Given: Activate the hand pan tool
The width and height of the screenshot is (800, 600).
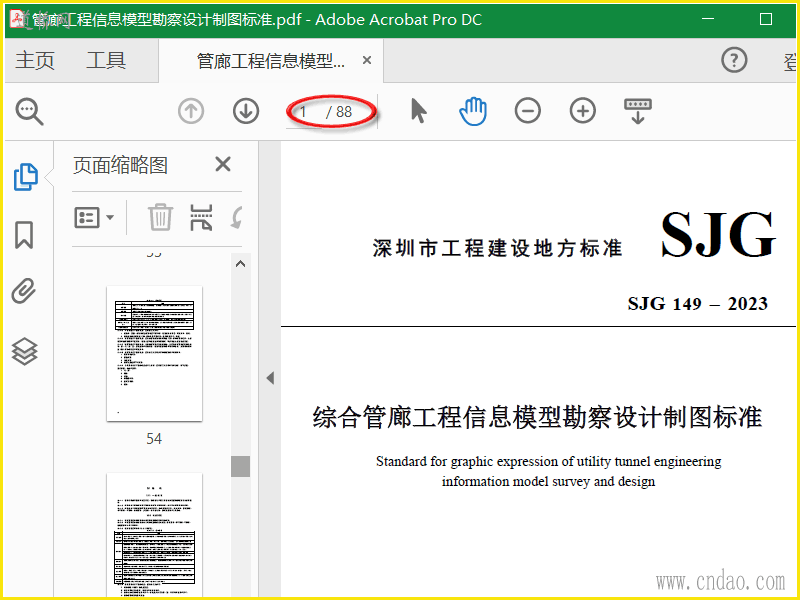Looking at the screenshot, I should coord(473,111).
